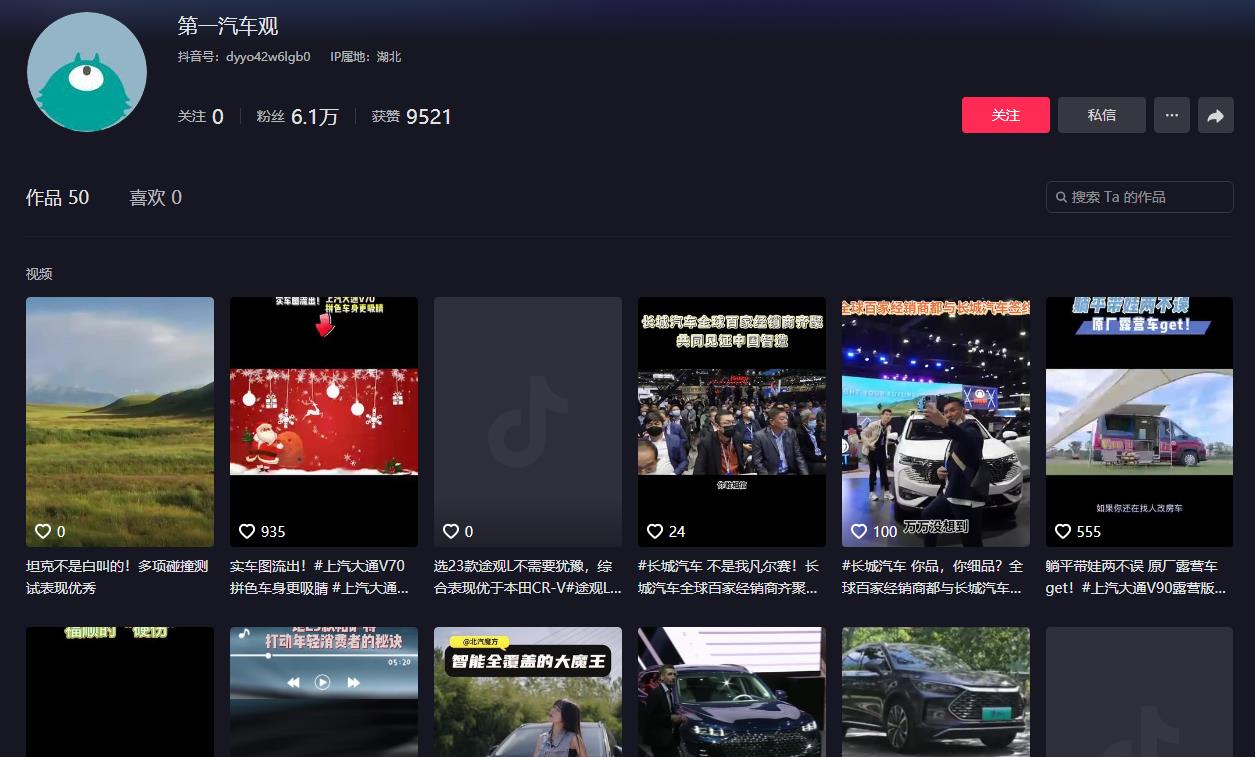
Task: Click the 关注 0 following count
Action: click(200, 117)
